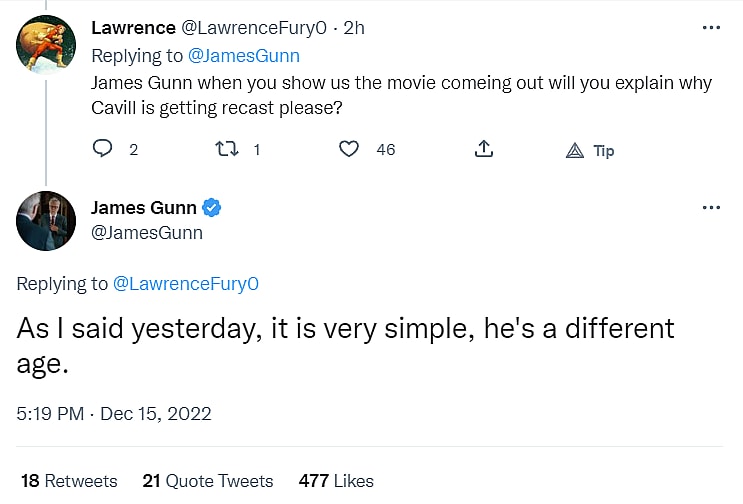Open more options on James Gunn's tweet
This screenshot has width=743, height=504.
pyautogui.click(x=711, y=208)
